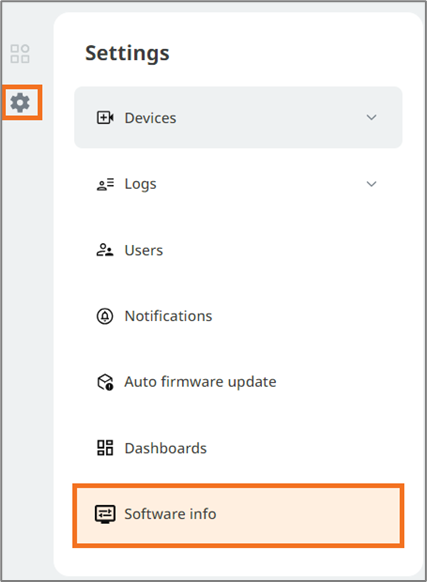Open the dashboard grid icon in sidebar
The image size is (427, 582).
20,54
